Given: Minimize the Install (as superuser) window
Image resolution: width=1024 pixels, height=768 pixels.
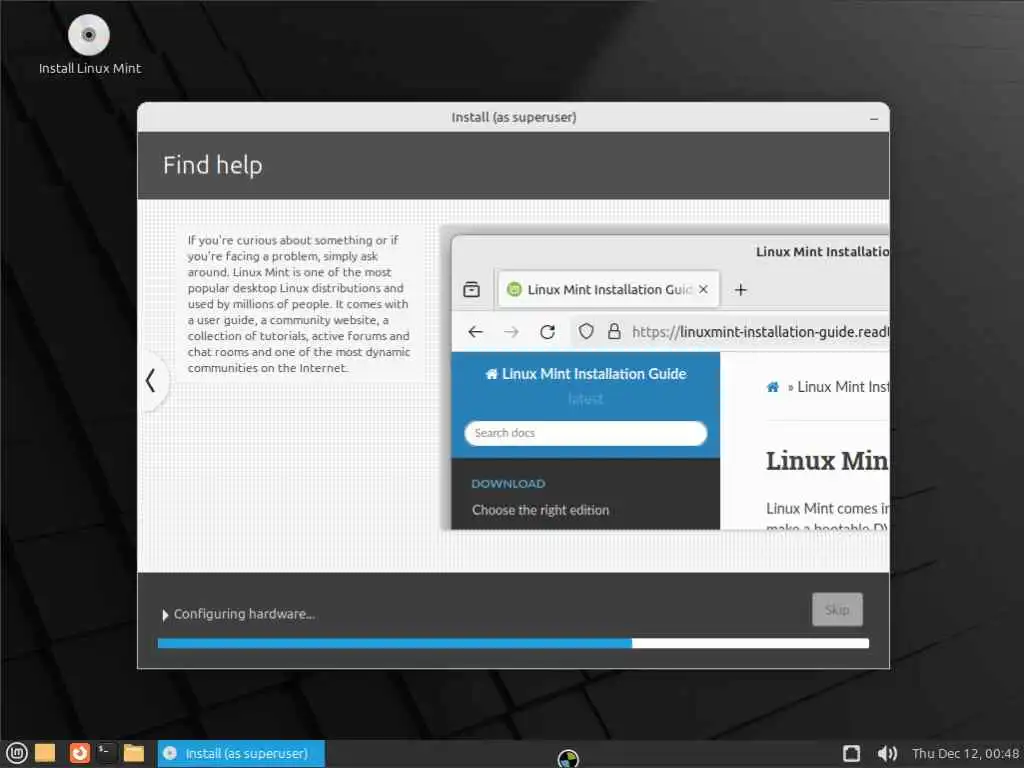Looking at the screenshot, I should tap(874, 118).
